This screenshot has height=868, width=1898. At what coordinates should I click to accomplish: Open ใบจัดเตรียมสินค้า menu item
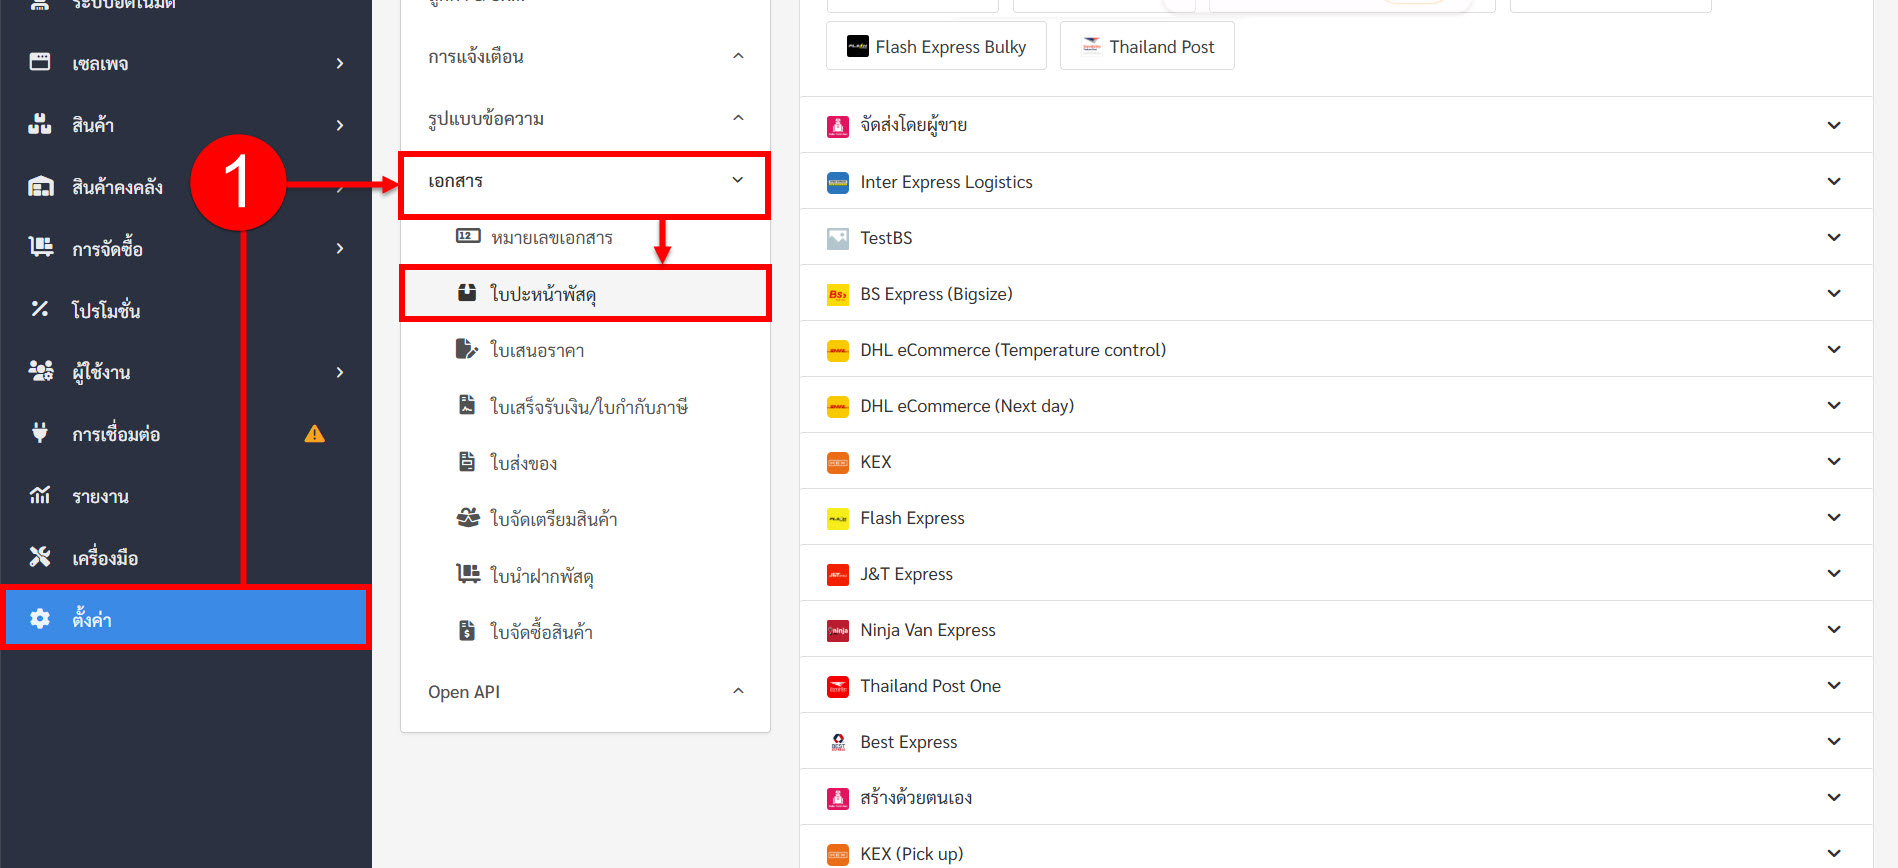(x=585, y=519)
